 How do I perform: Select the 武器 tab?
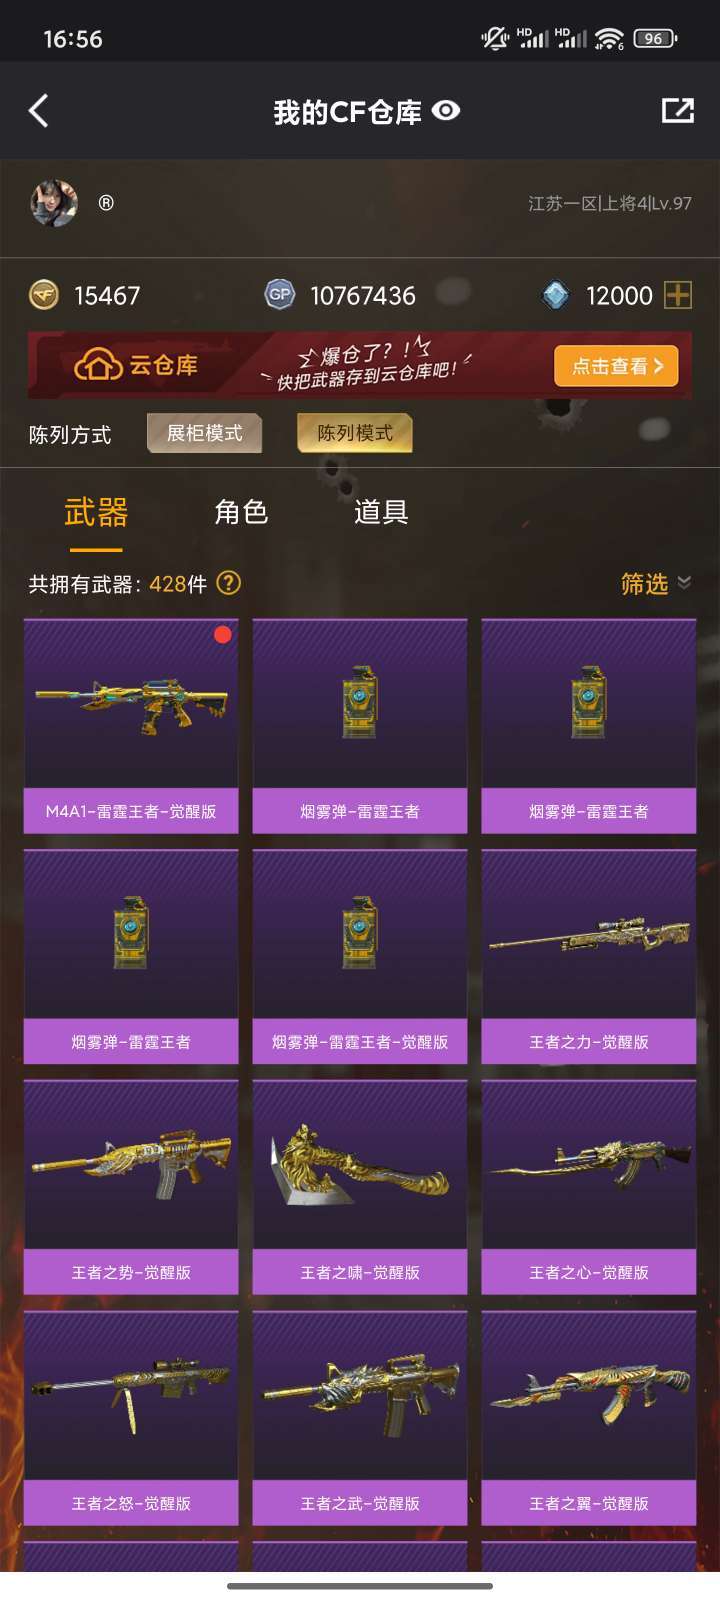coord(96,512)
